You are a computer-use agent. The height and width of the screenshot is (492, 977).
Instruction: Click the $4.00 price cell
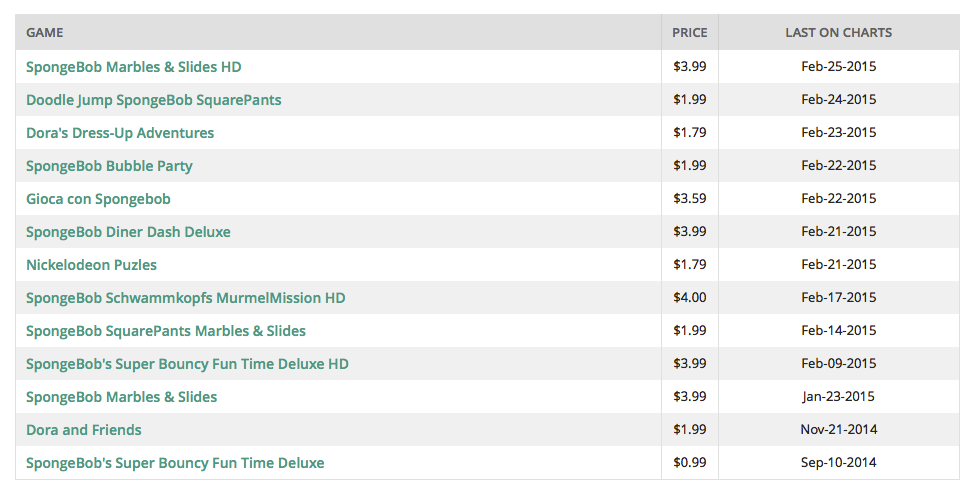[690, 297]
